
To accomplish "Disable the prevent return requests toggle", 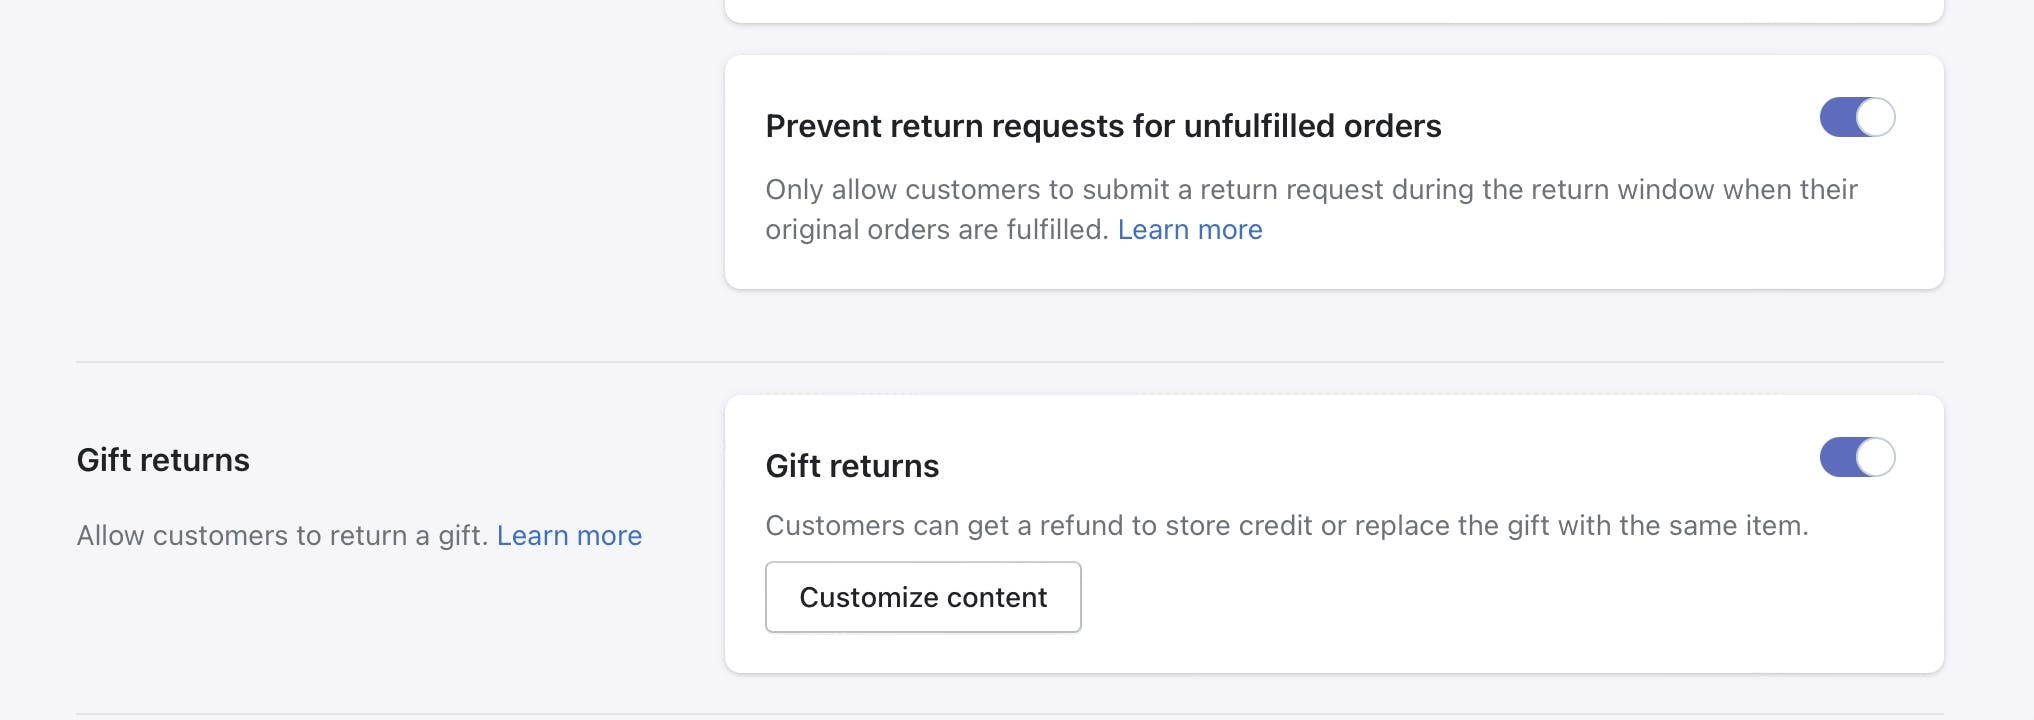I will coord(1857,117).
